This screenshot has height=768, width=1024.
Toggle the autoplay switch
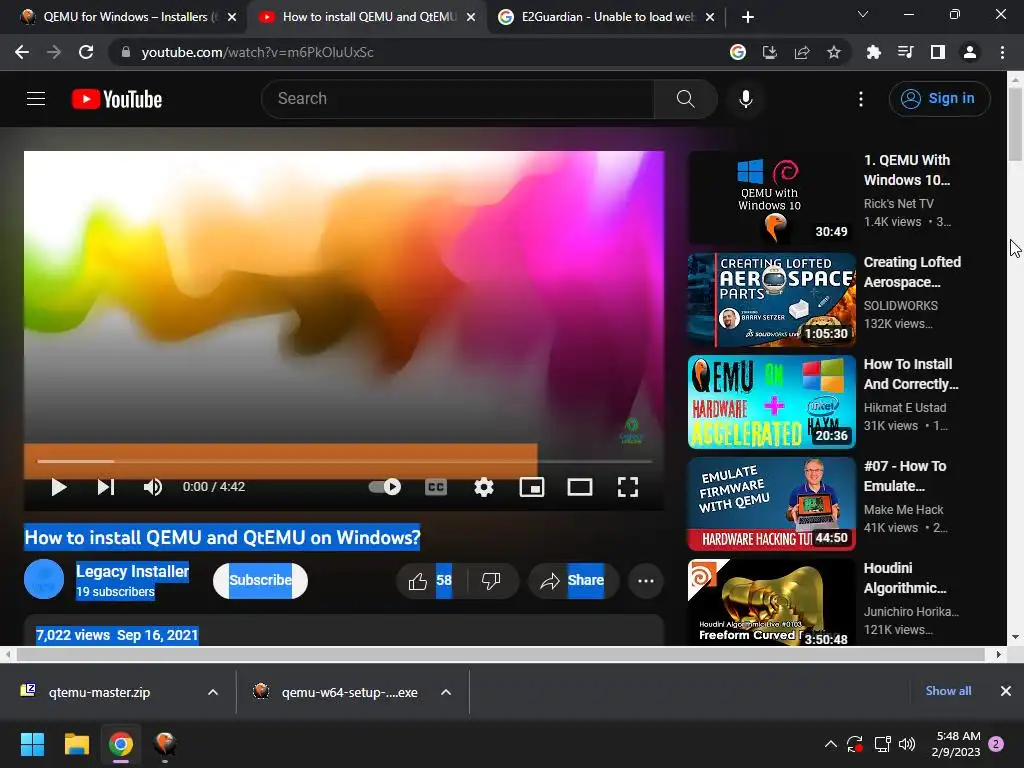(385, 487)
